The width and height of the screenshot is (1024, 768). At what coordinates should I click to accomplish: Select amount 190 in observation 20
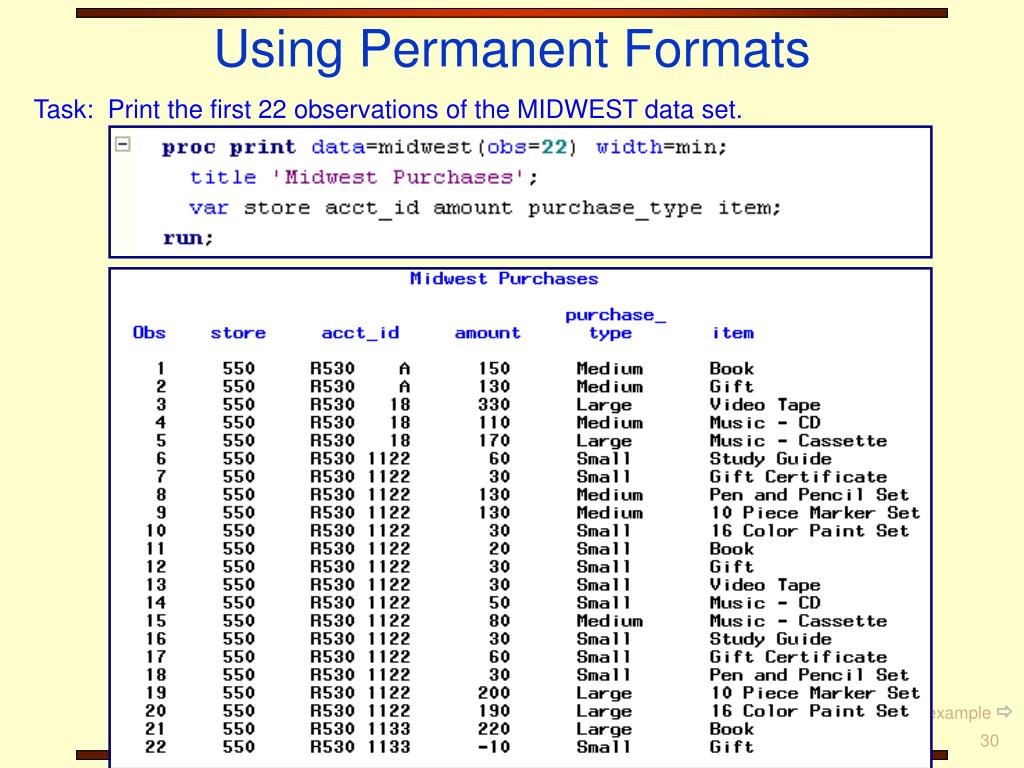point(494,711)
